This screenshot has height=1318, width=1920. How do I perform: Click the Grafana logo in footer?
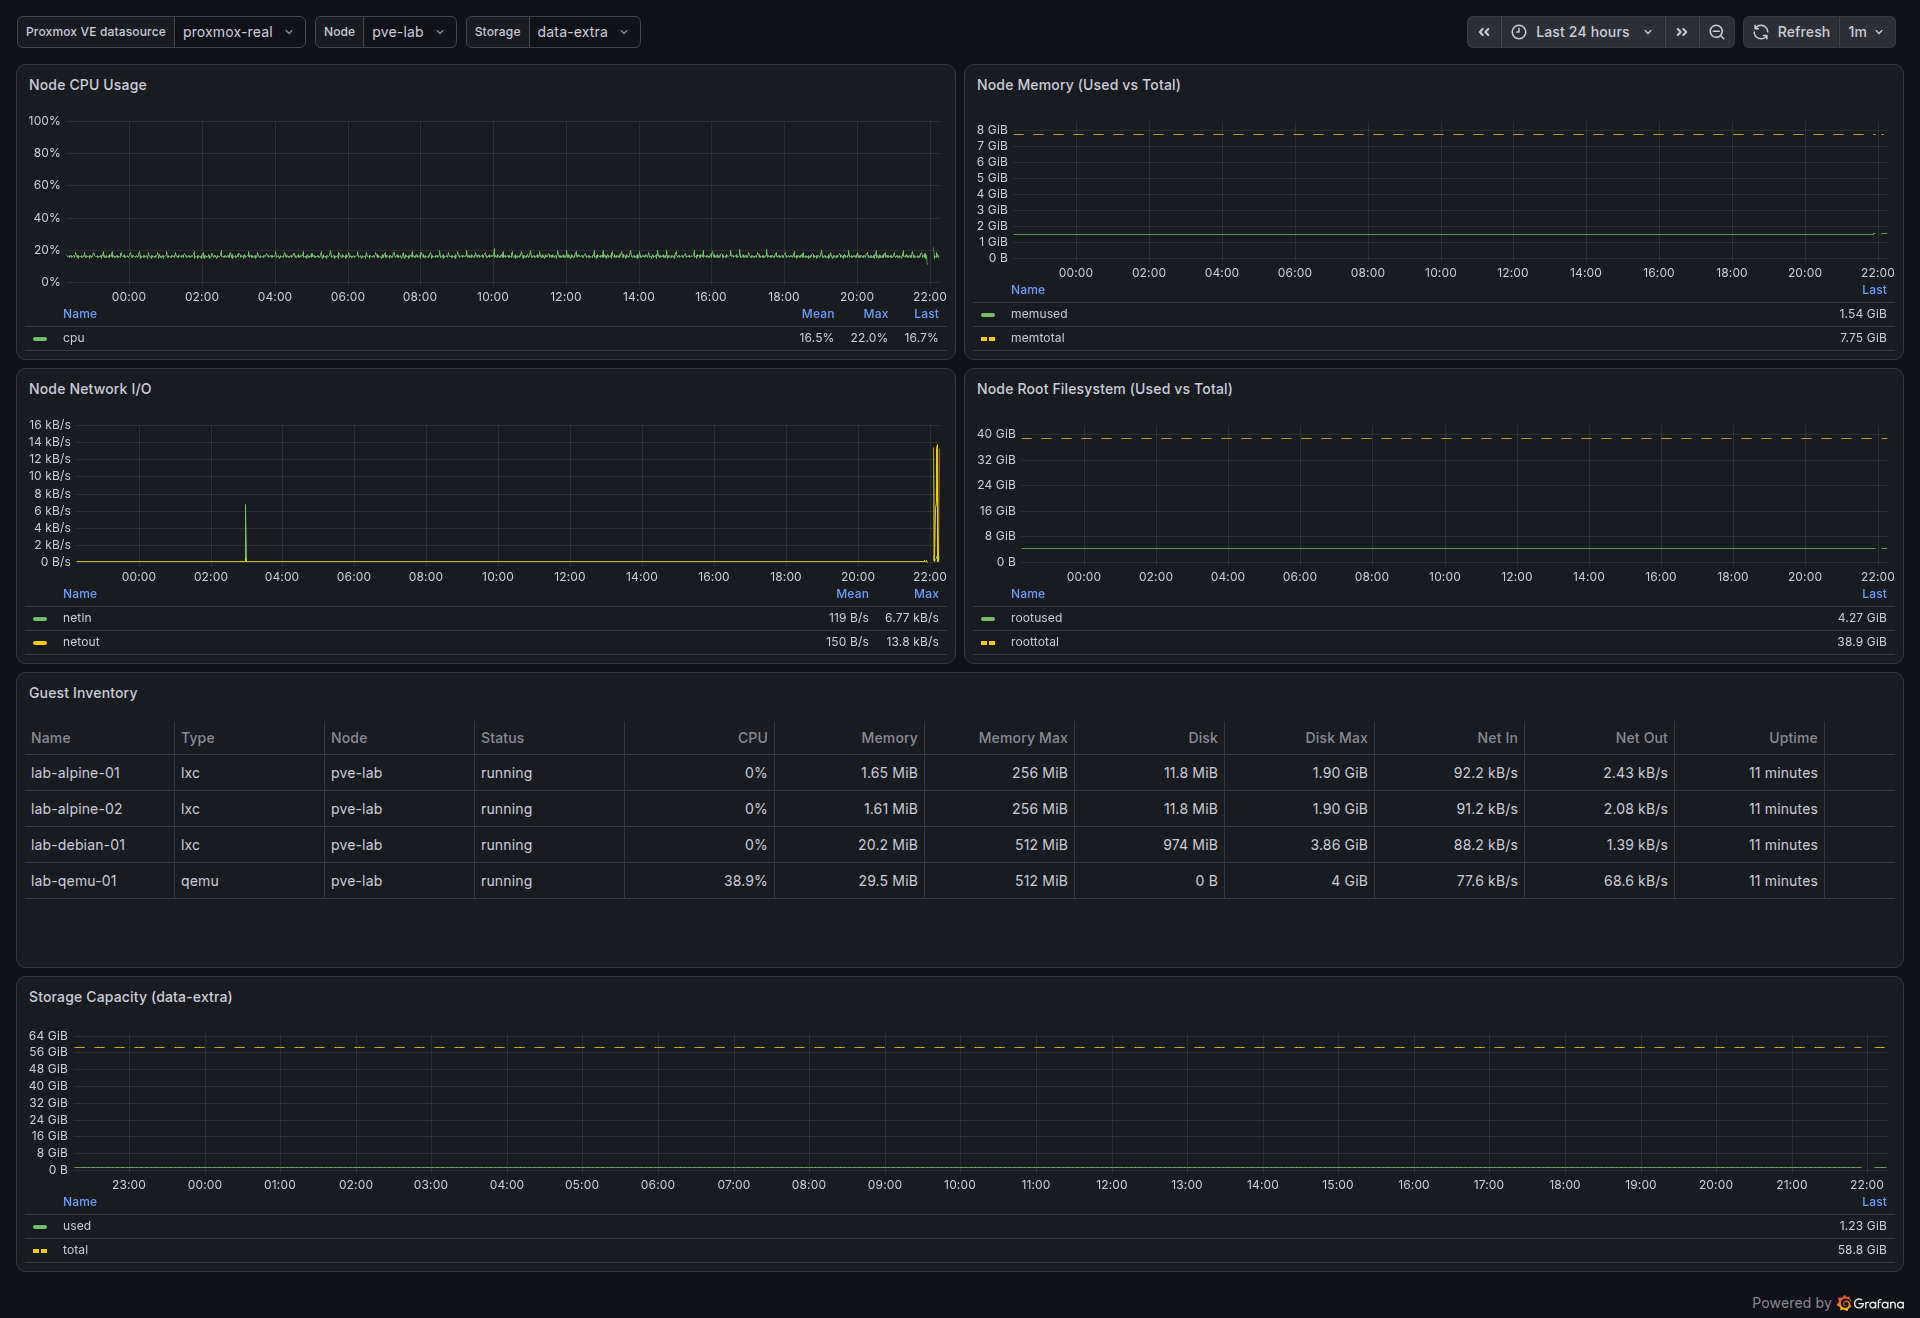[1870, 1303]
